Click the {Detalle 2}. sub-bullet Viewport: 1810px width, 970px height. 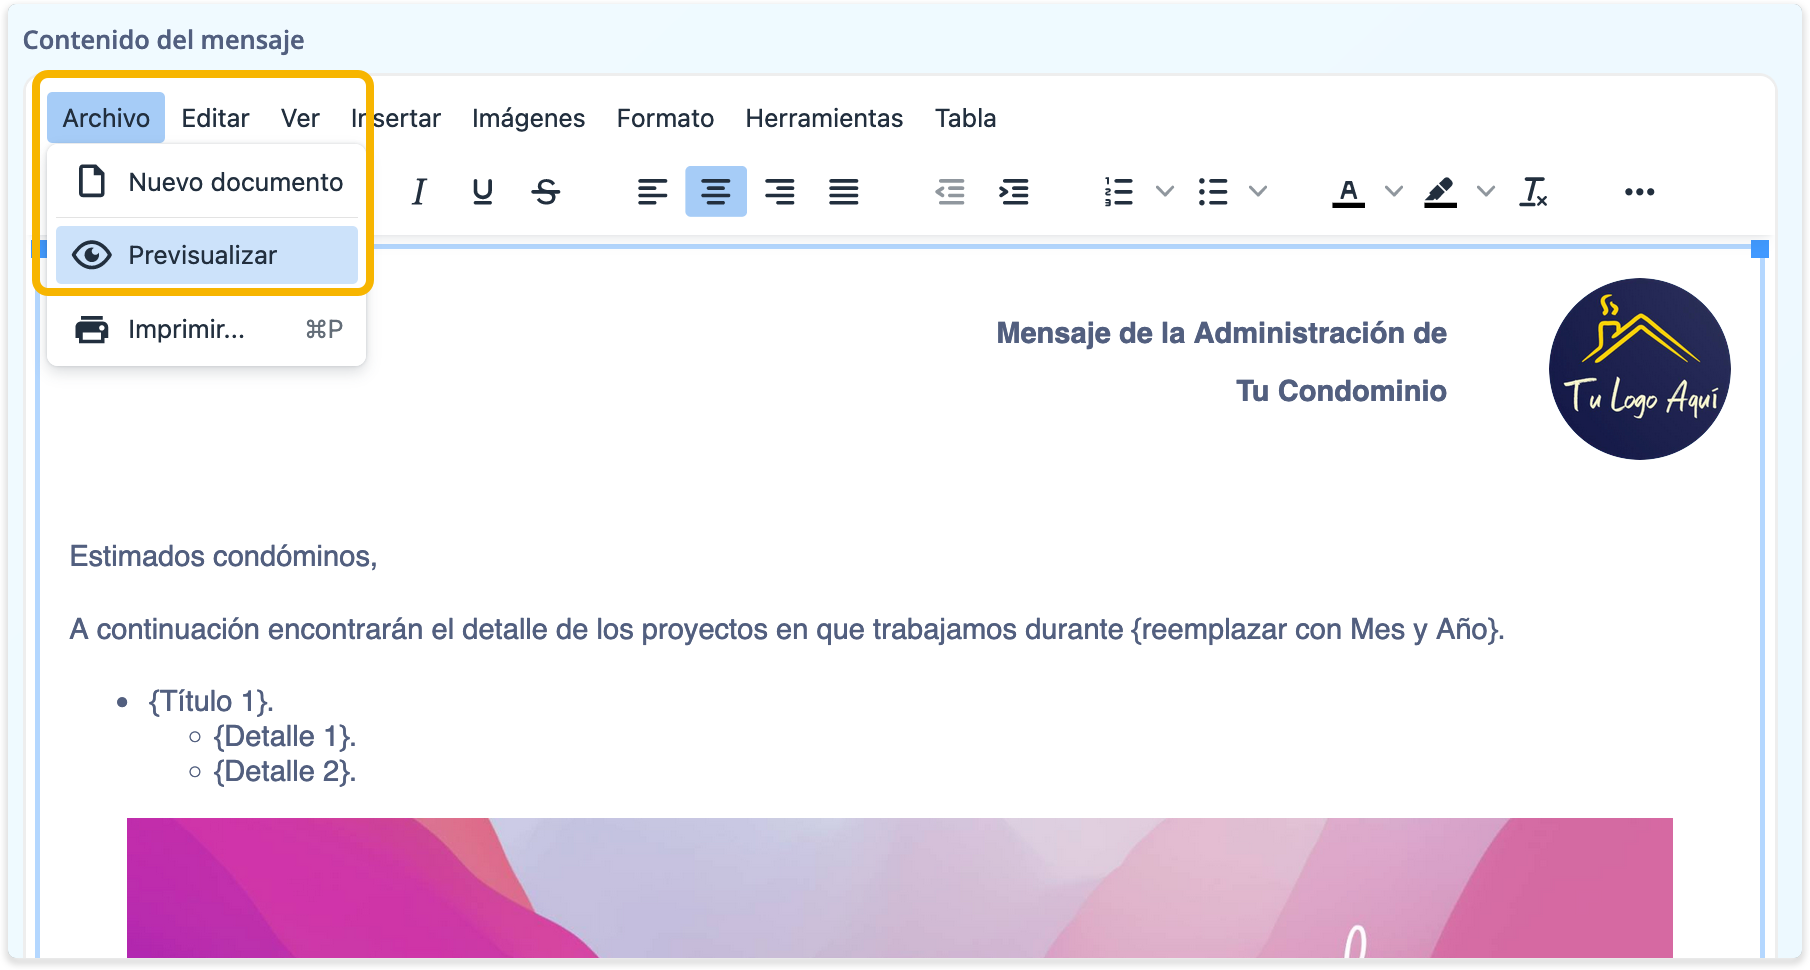[x=285, y=771]
